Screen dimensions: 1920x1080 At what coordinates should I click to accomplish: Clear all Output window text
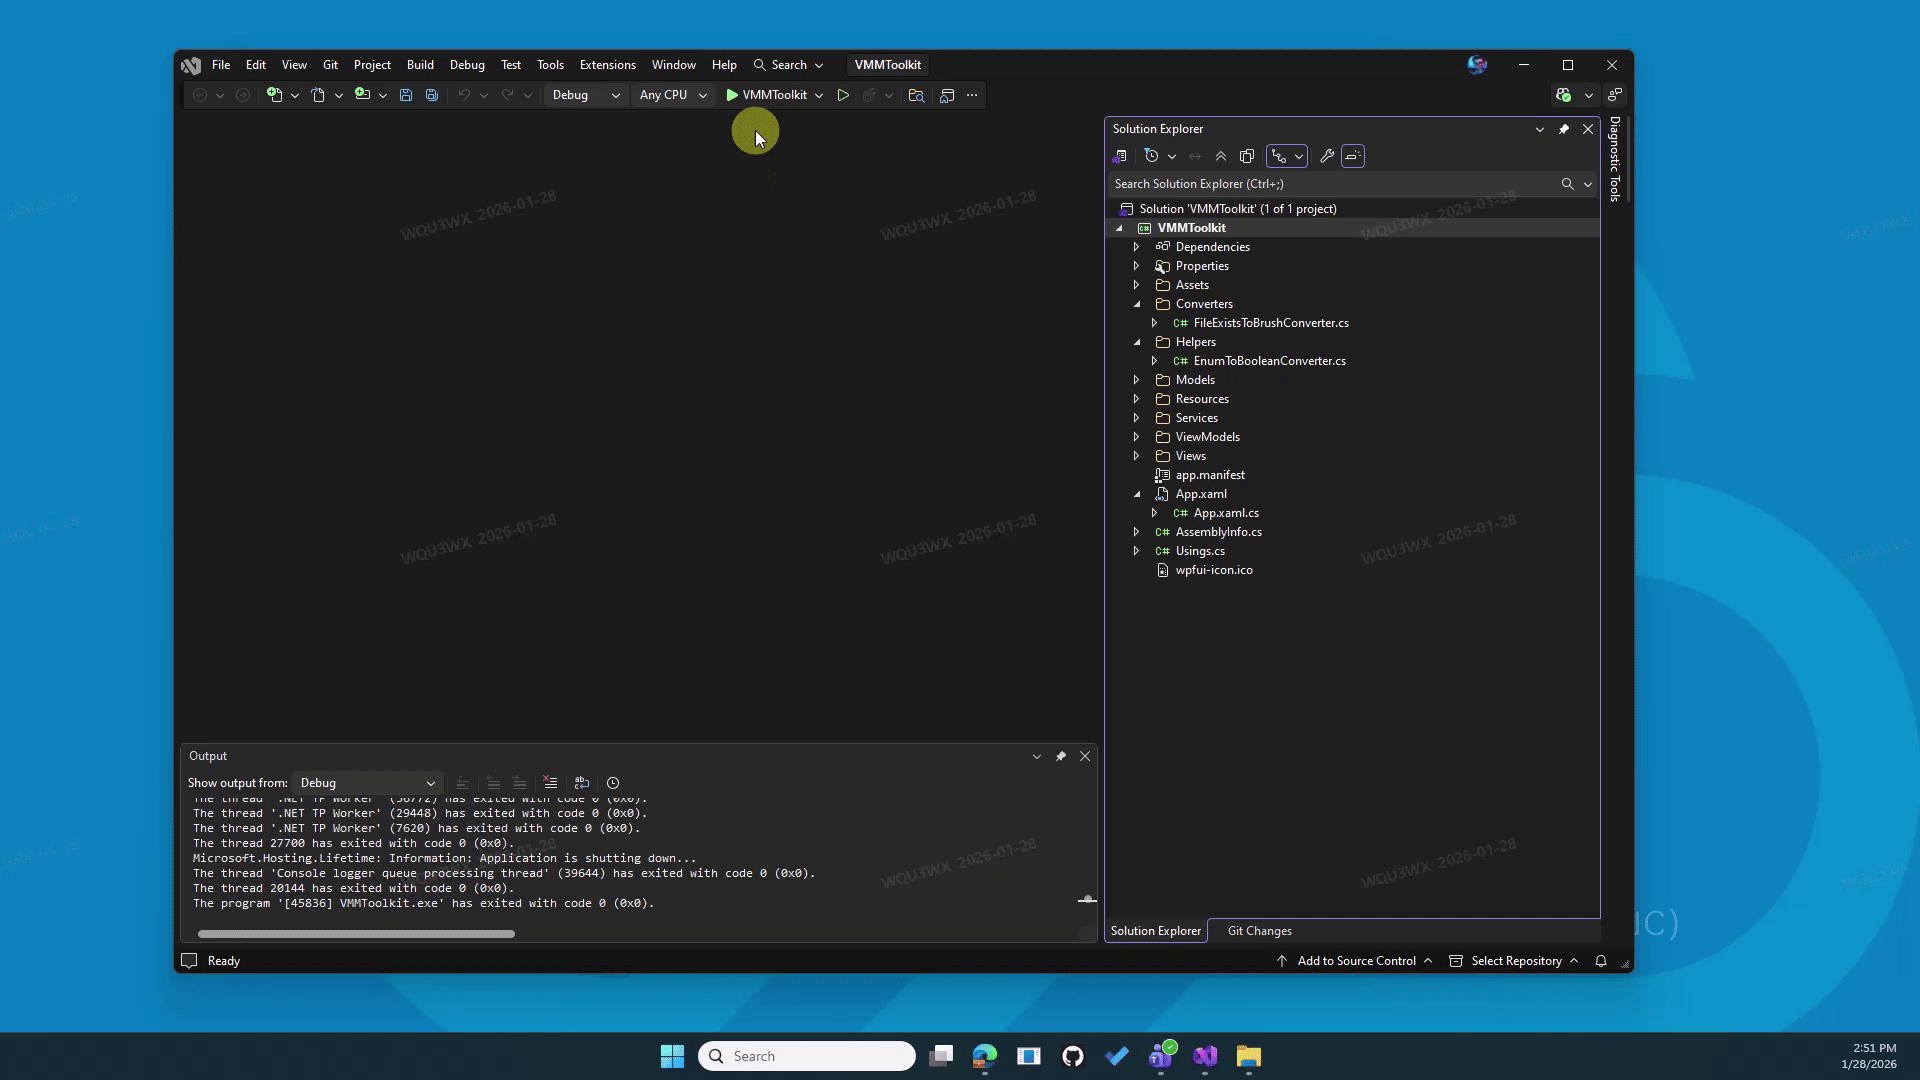coord(549,783)
